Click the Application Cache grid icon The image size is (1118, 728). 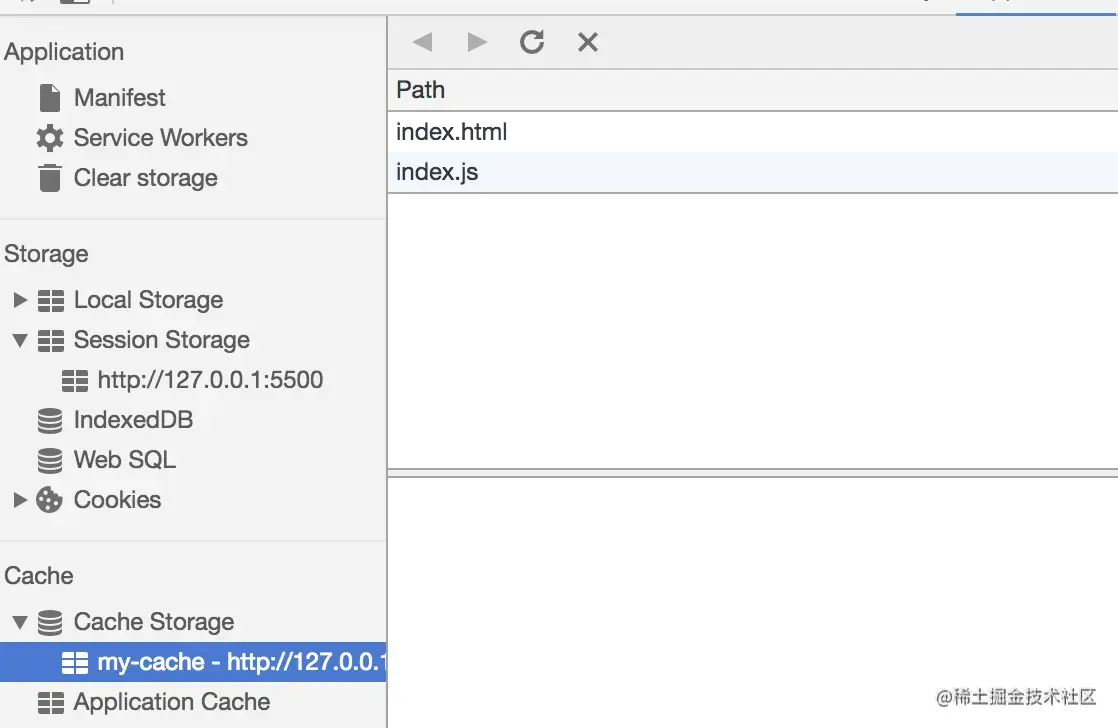pyautogui.click(x=51, y=703)
